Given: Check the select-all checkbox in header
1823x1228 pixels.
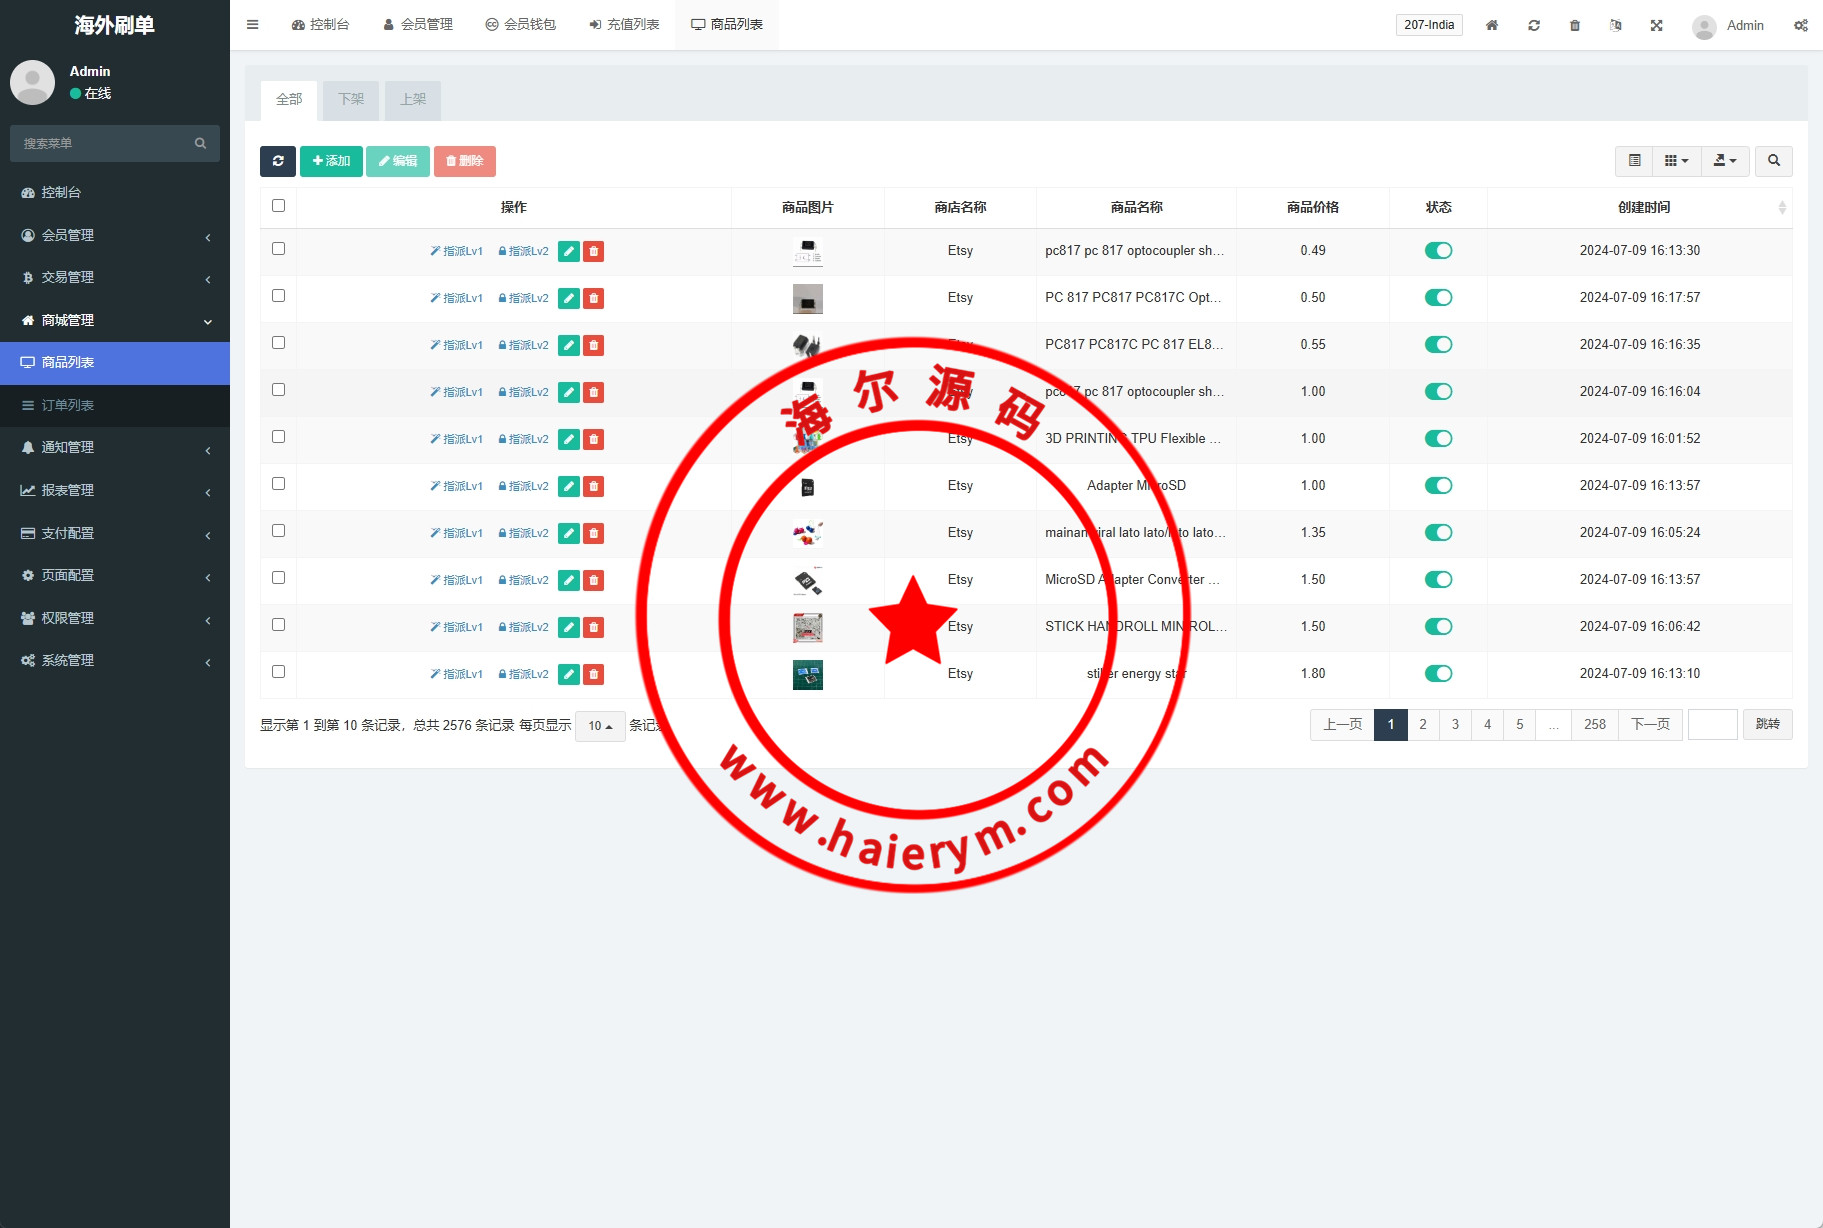Looking at the screenshot, I should (278, 206).
